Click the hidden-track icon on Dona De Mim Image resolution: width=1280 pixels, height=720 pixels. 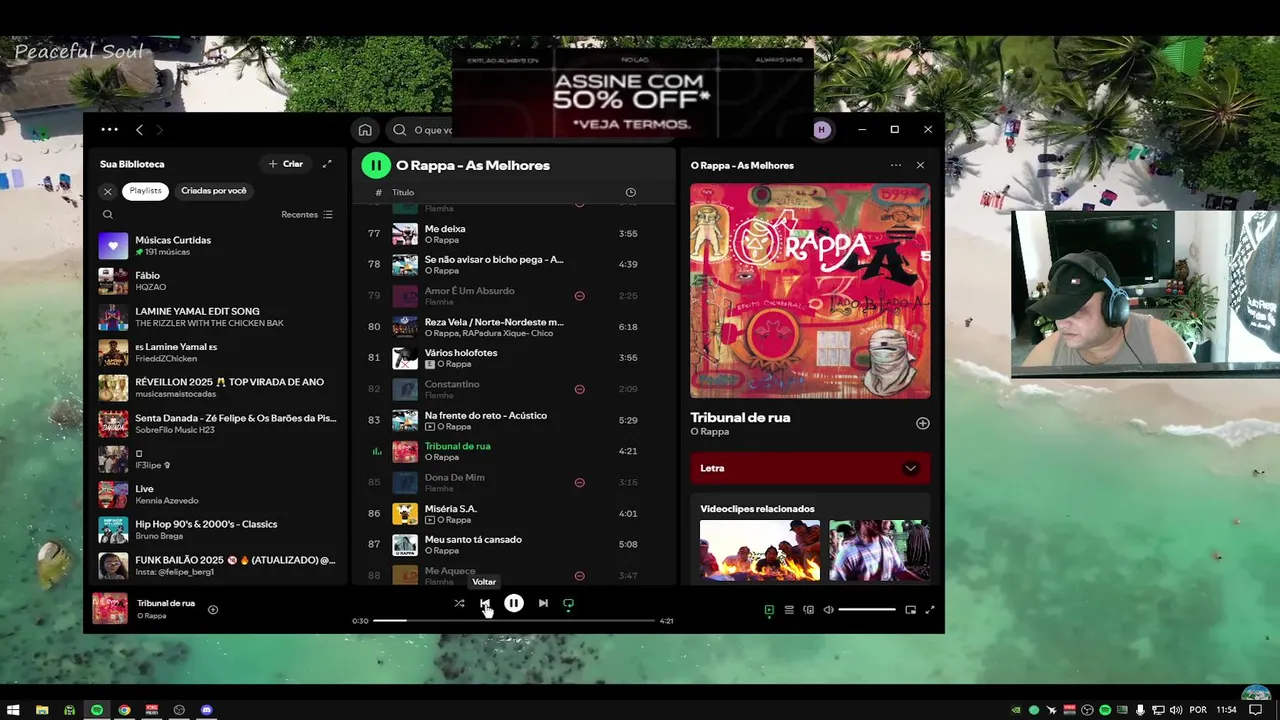point(579,482)
